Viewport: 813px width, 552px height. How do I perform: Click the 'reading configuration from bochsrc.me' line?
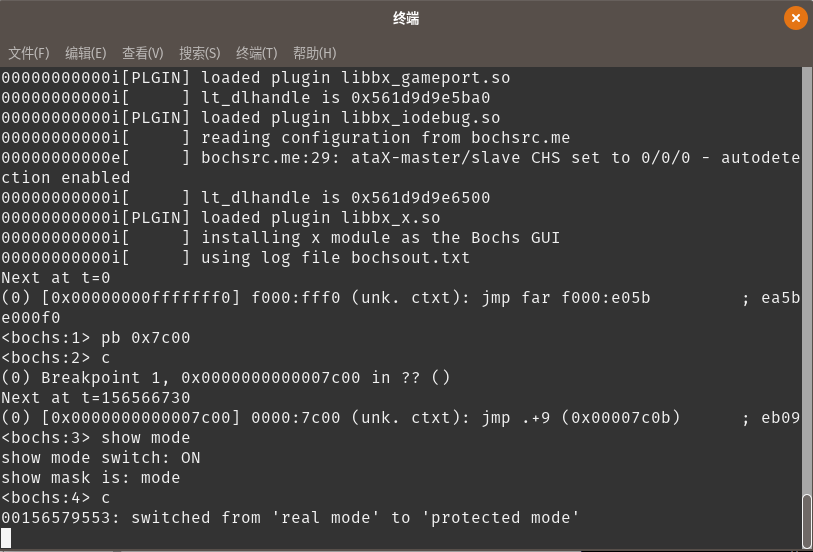pyautogui.click(x=385, y=138)
